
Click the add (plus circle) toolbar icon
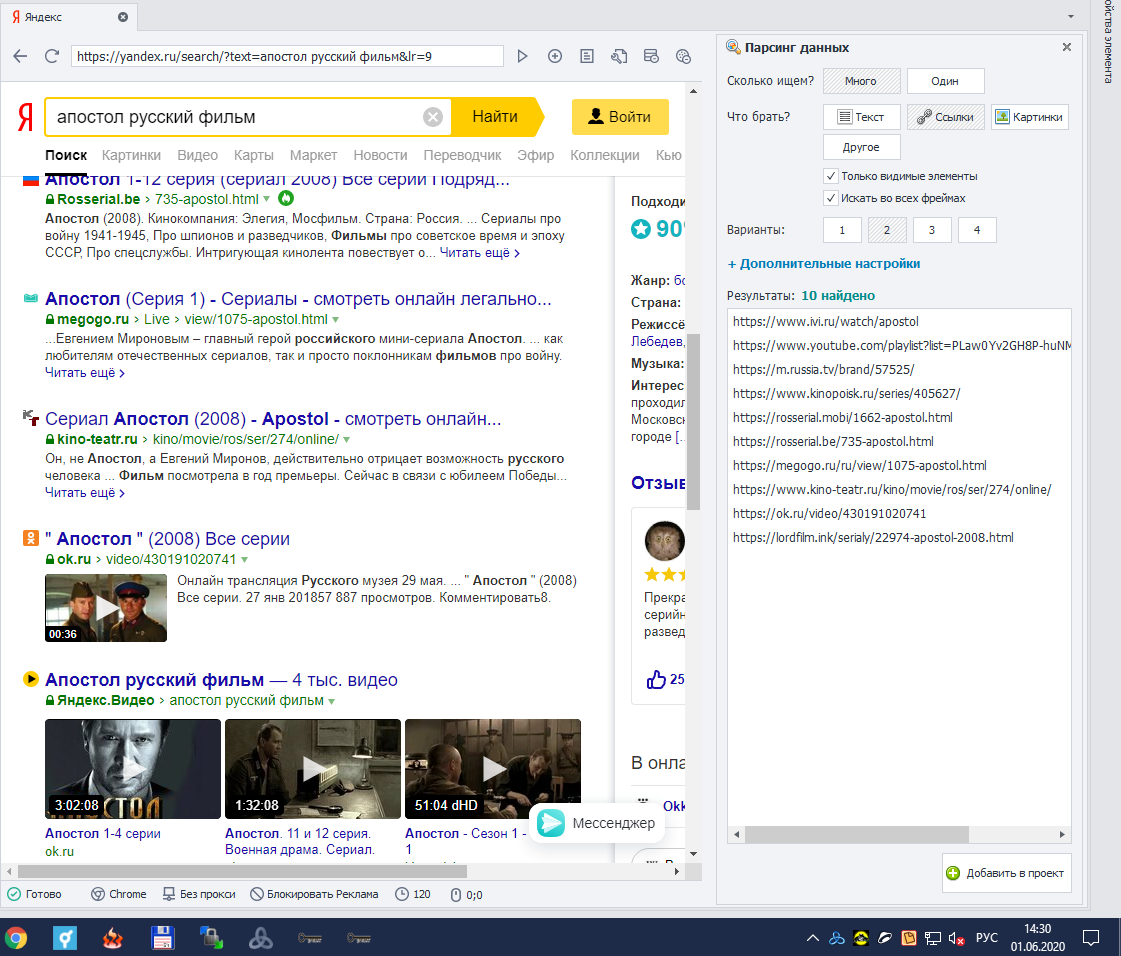[555, 56]
